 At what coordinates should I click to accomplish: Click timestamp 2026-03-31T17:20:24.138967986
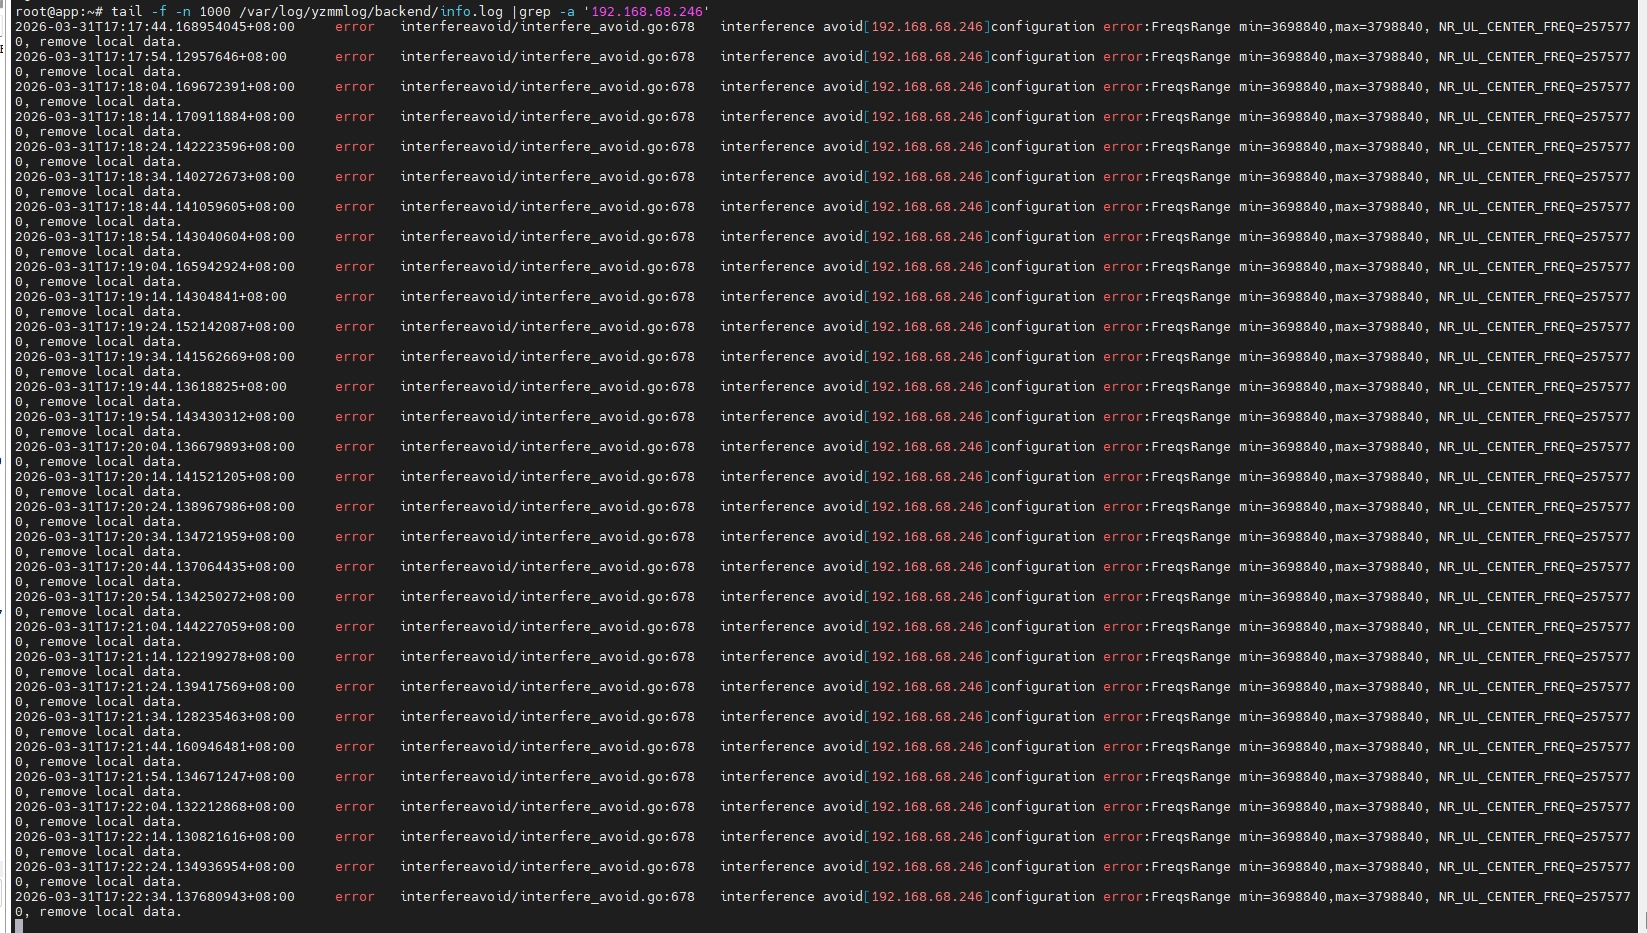(154, 507)
